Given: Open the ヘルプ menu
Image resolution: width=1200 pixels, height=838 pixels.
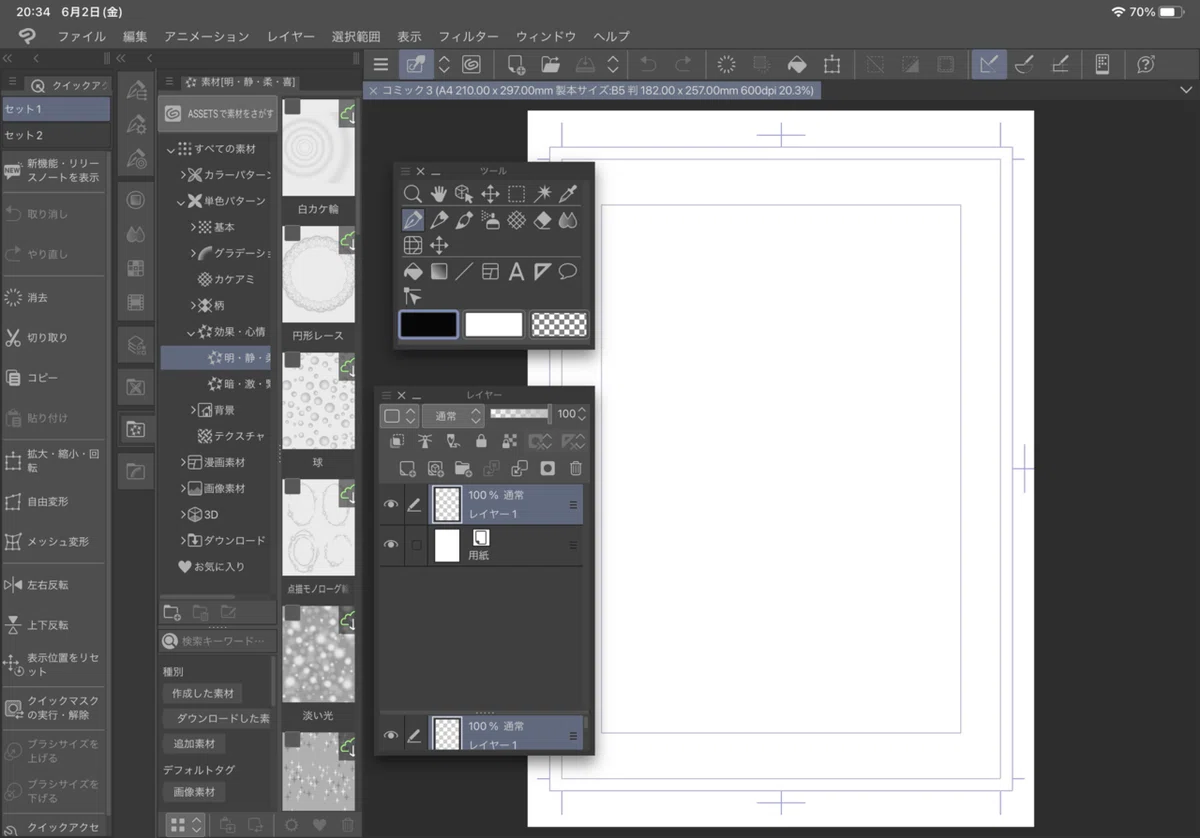Looking at the screenshot, I should click(x=611, y=36).
